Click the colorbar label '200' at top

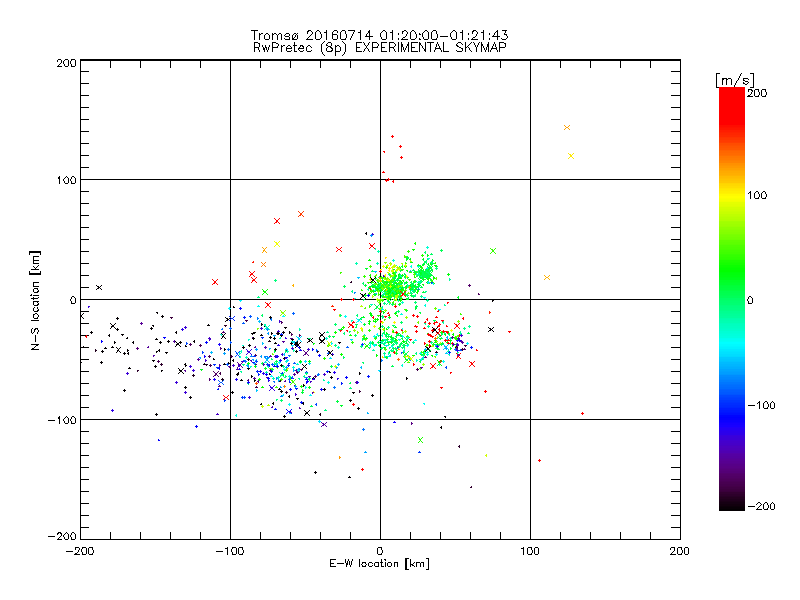coord(757,93)
